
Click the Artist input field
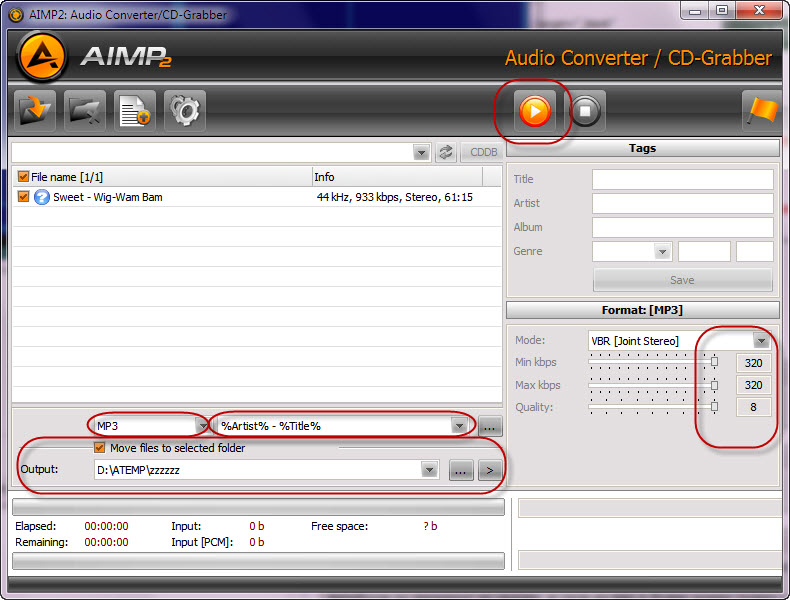click(x=683, y=204)
